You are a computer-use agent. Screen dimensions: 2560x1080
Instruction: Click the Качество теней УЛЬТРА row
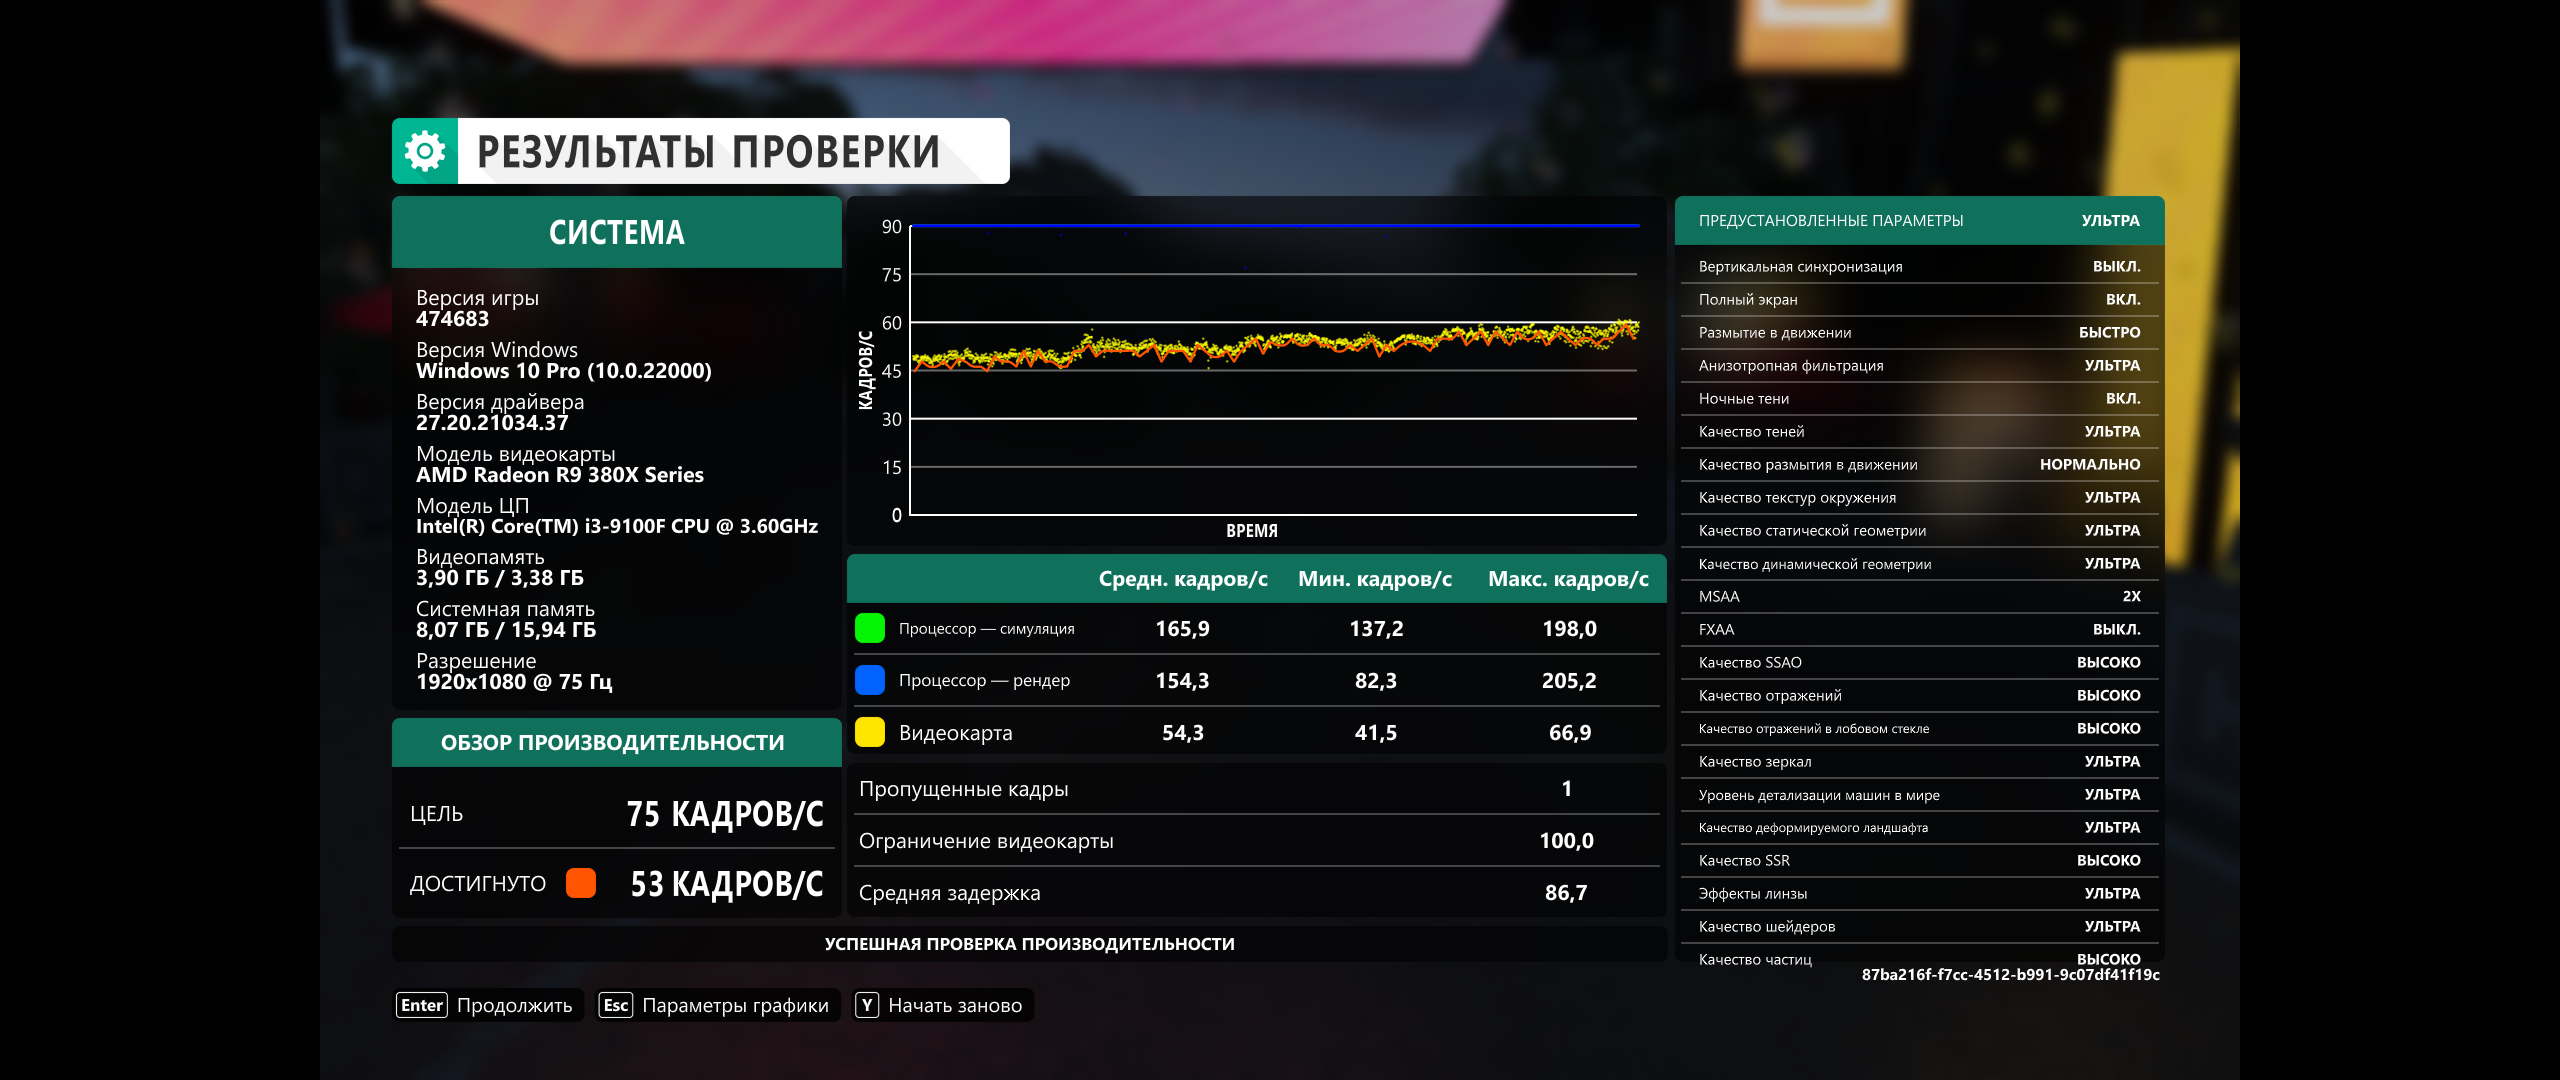1918,431
